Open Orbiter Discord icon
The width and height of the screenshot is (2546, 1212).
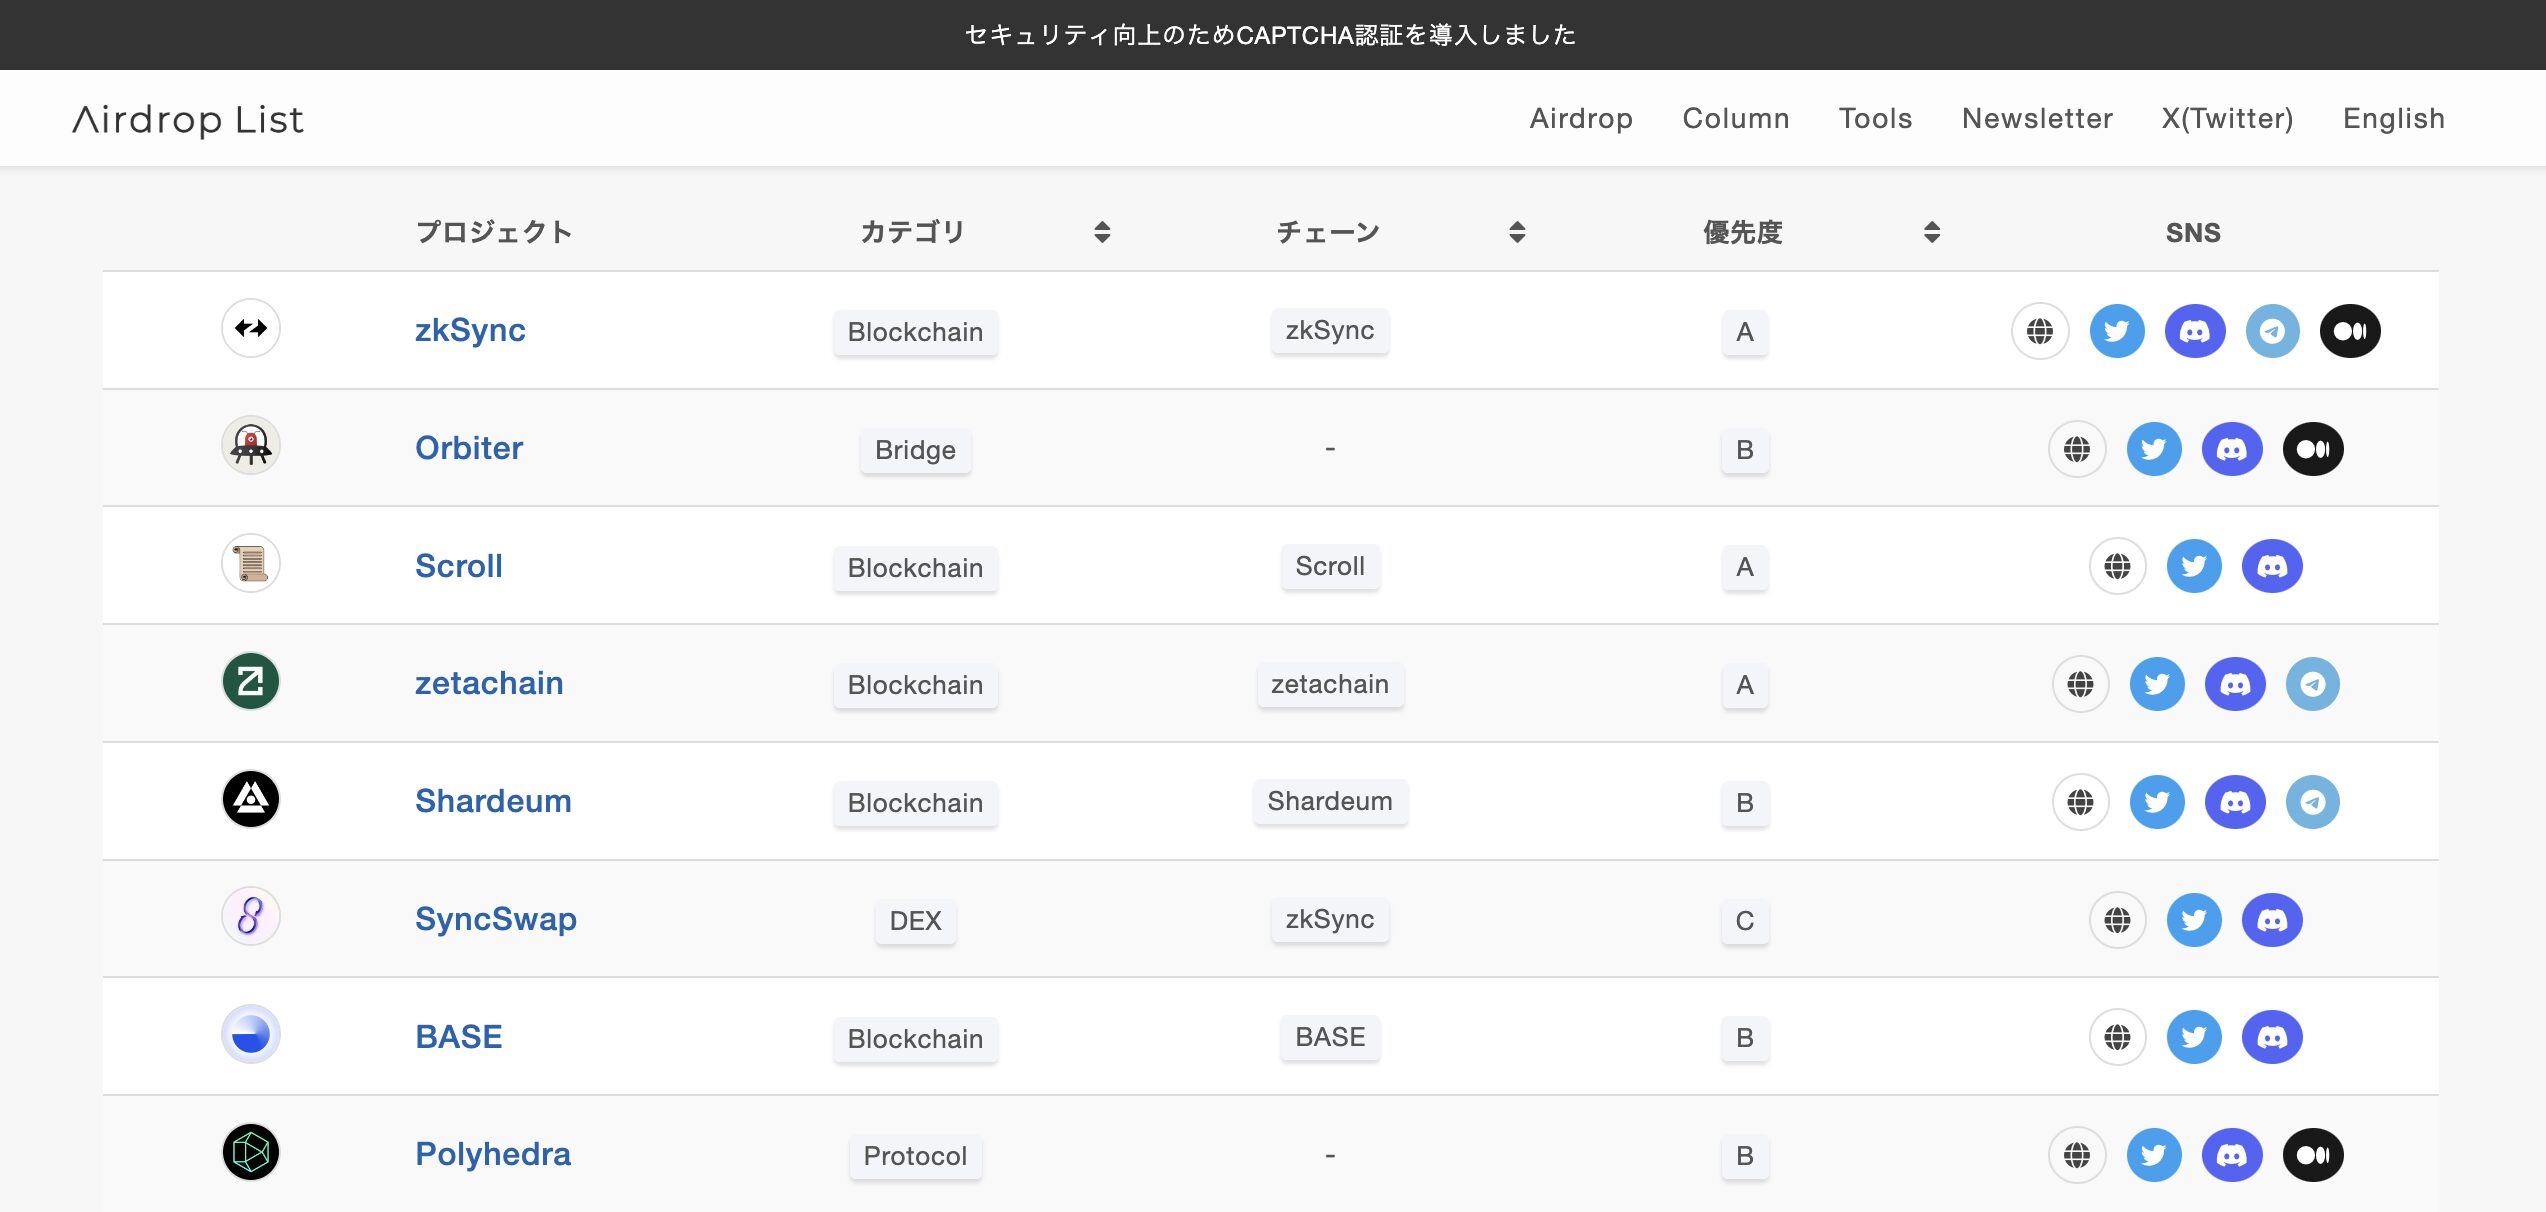click(2232, 449)
